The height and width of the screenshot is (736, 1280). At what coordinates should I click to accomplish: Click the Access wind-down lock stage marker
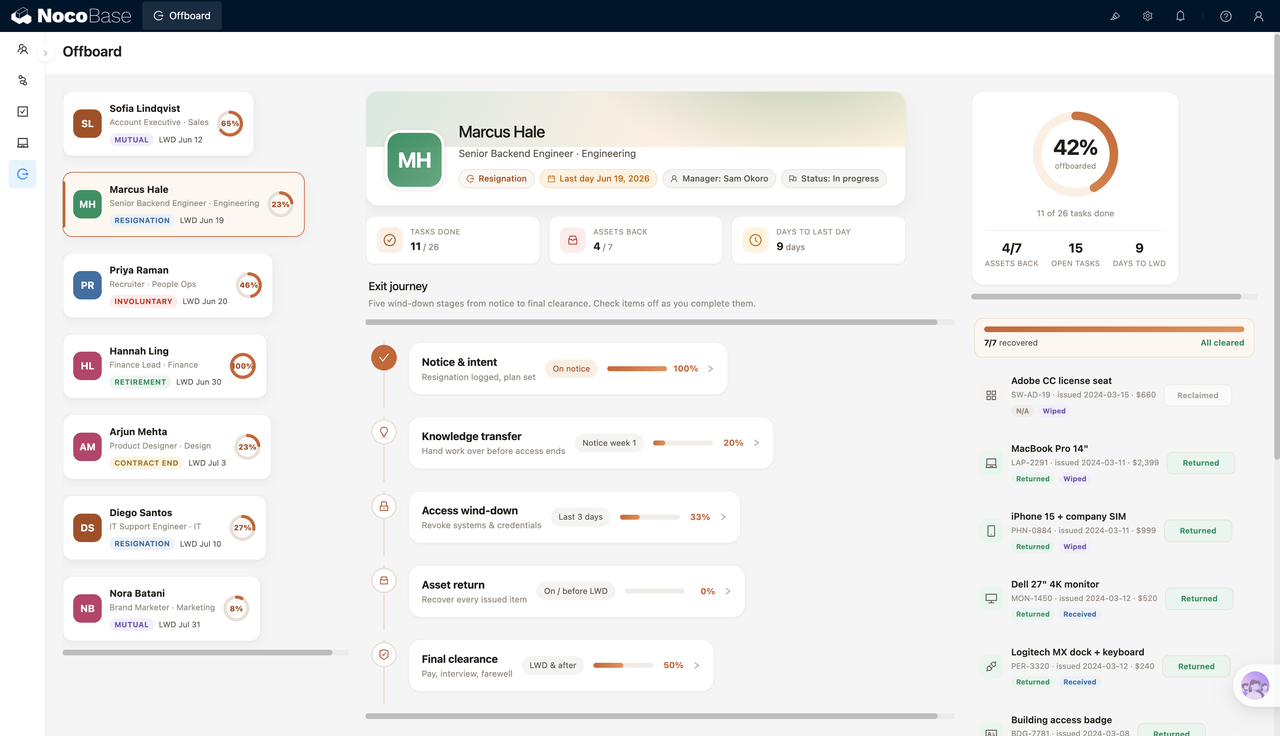384,506
